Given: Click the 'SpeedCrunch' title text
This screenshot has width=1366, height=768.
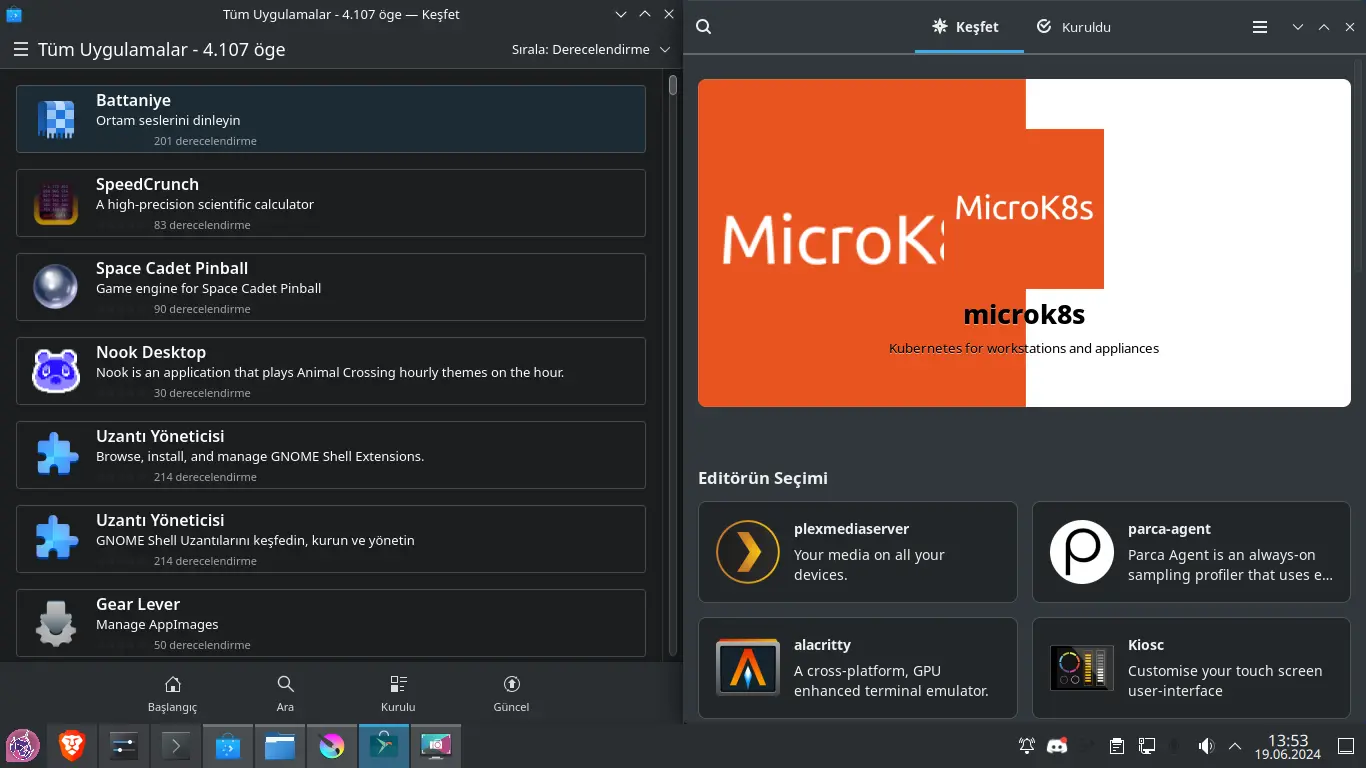Looking at the screenshot, I should click(x=147, y=184).
